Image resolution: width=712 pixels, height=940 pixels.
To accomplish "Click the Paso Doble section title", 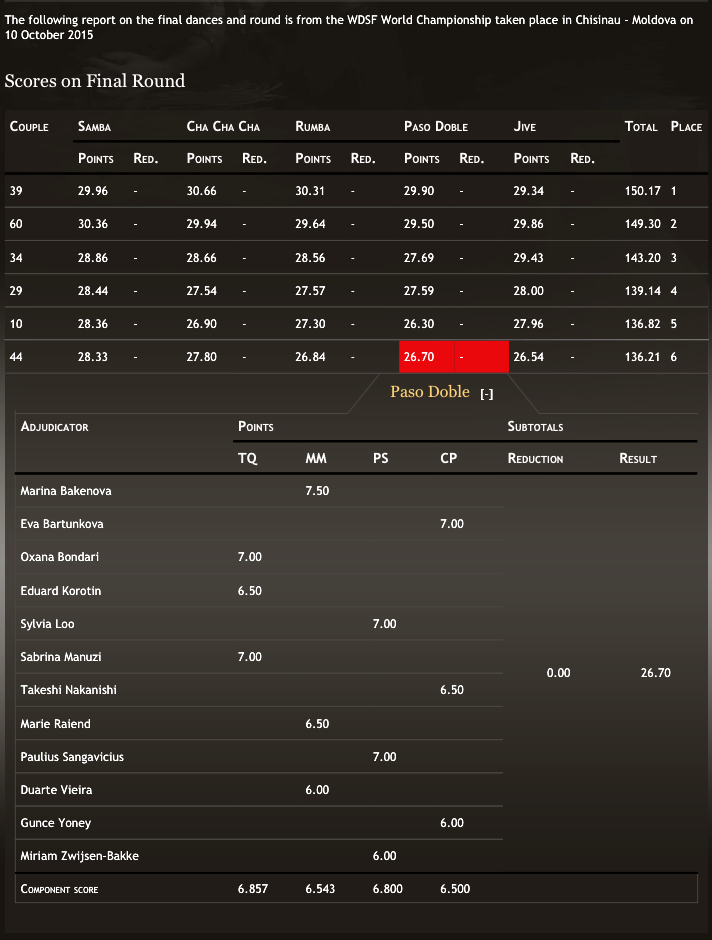I will coord(429,392).
